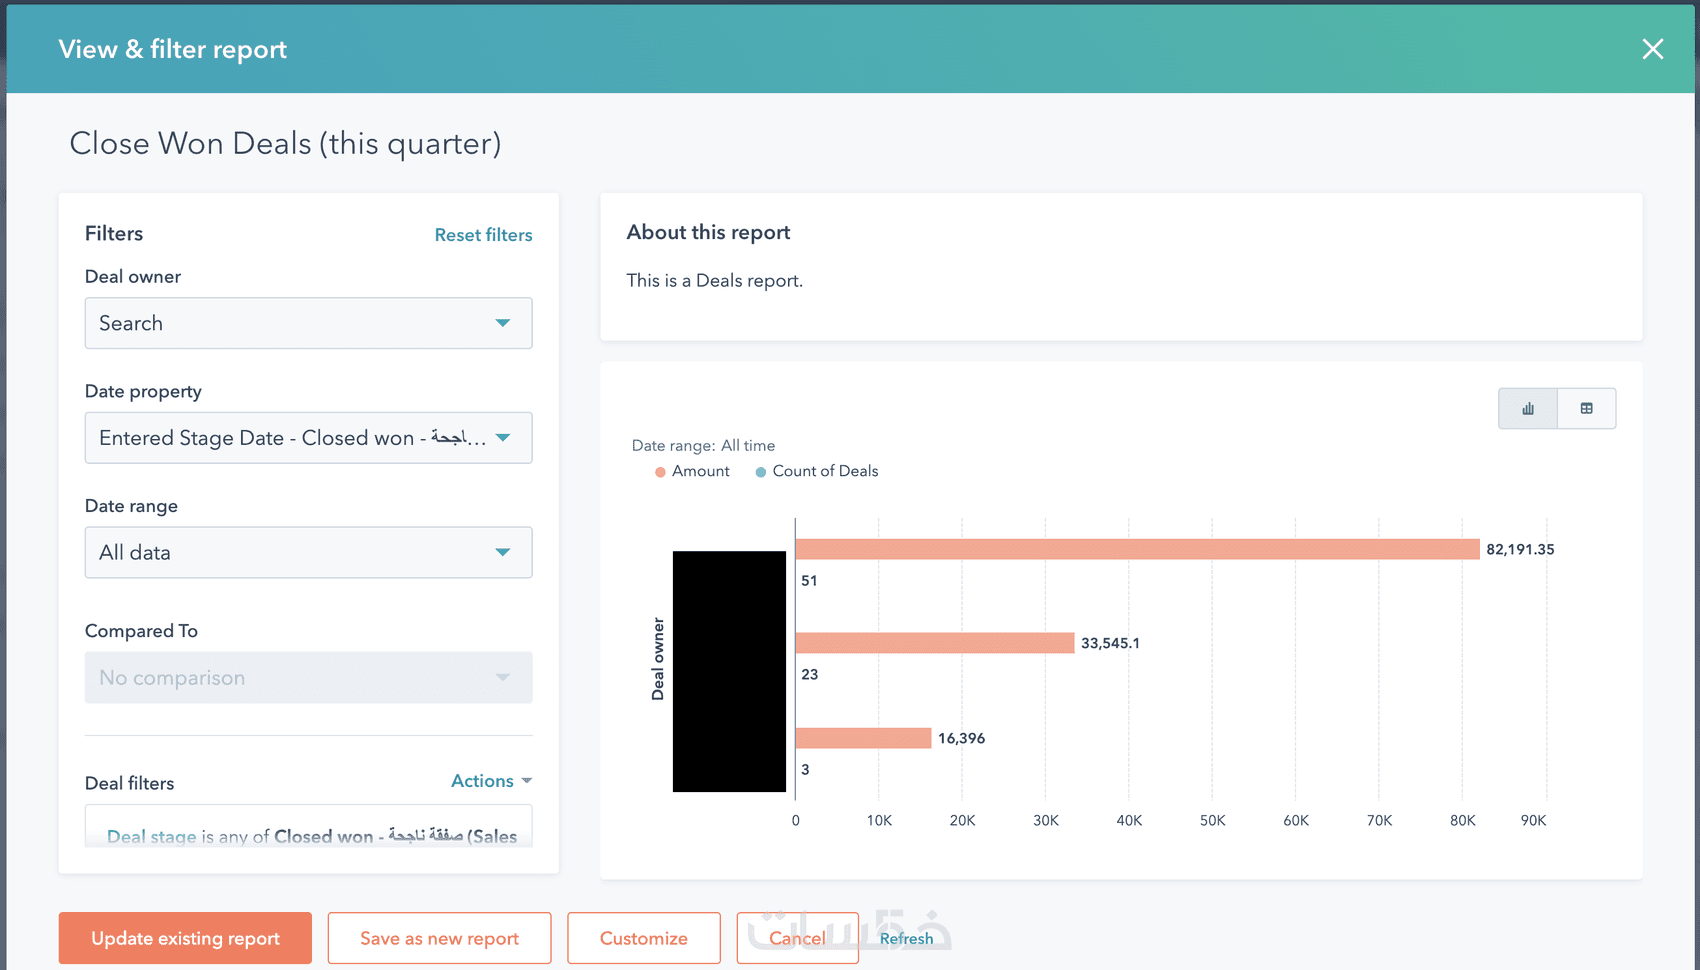Screen dimensions: 1700x970
Task: Click the This is a Deals report text
Action: click(x=714, y=281)
